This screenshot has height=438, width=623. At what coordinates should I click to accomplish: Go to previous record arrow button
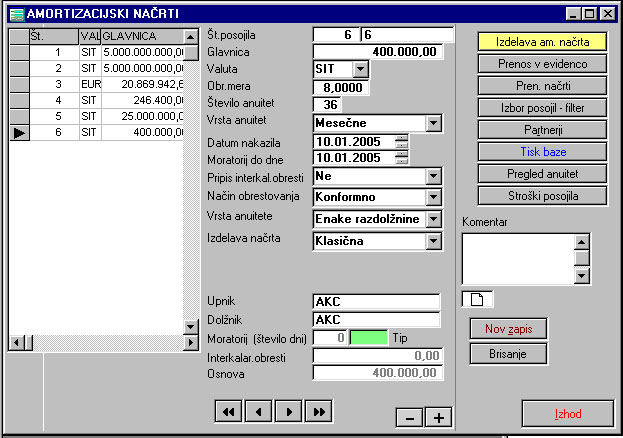pyautogui.click(x=259, y=412)
